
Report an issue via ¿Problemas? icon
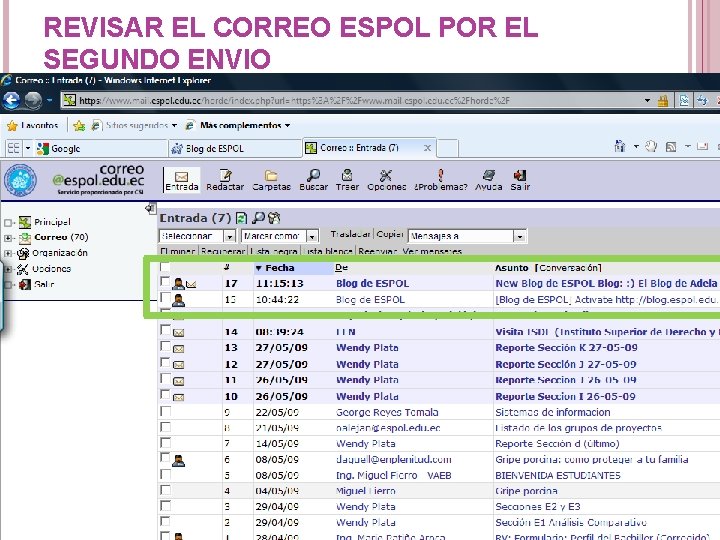tap(440, 180)
